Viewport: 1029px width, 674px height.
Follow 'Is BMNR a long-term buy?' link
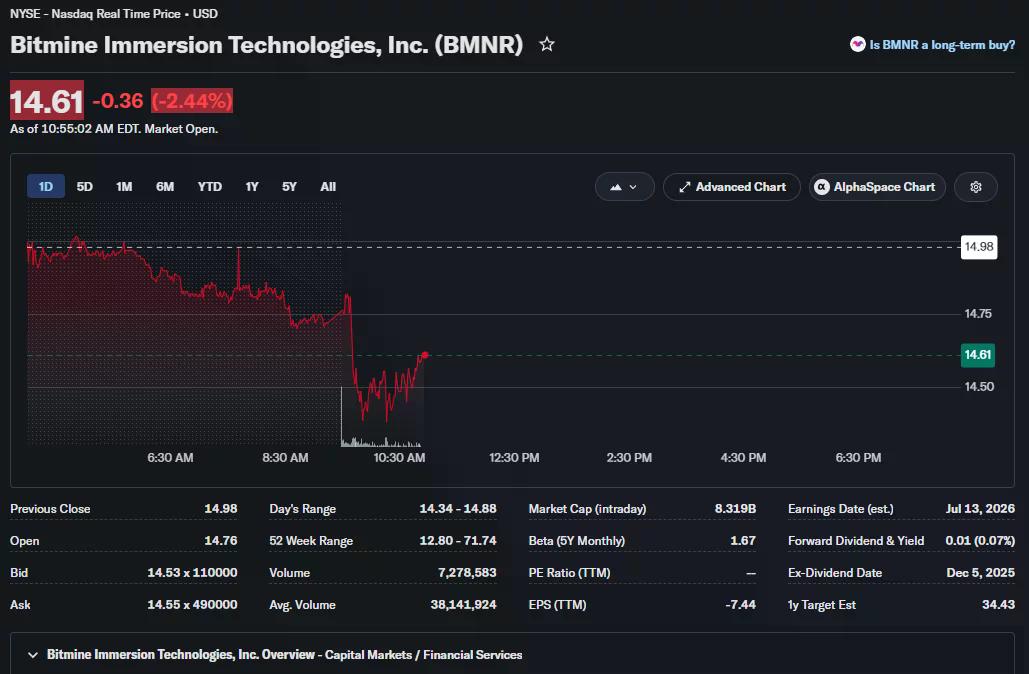point(942,45)
